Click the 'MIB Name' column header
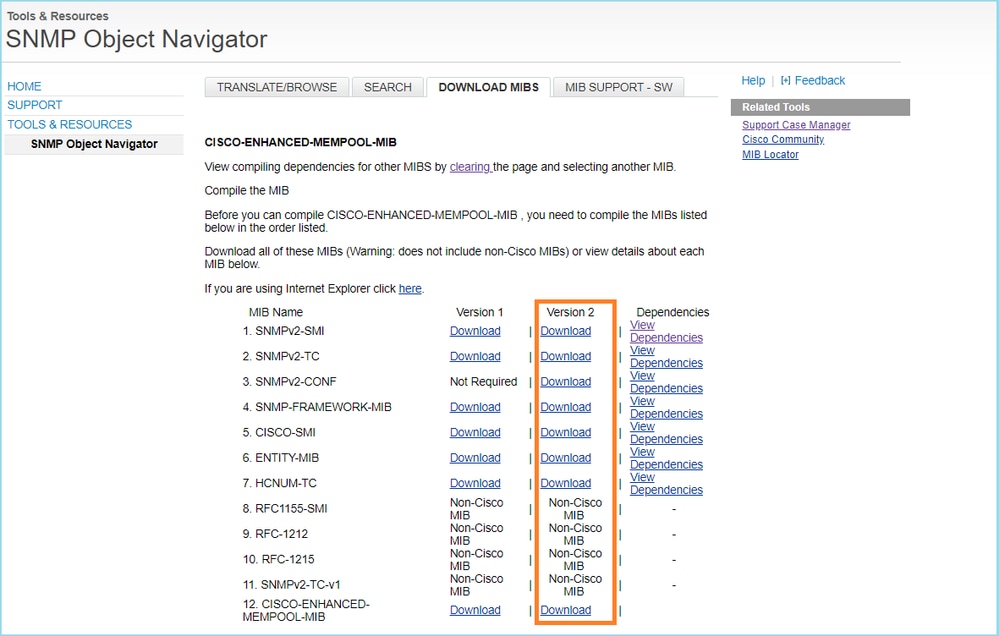 tap(275, 312)
